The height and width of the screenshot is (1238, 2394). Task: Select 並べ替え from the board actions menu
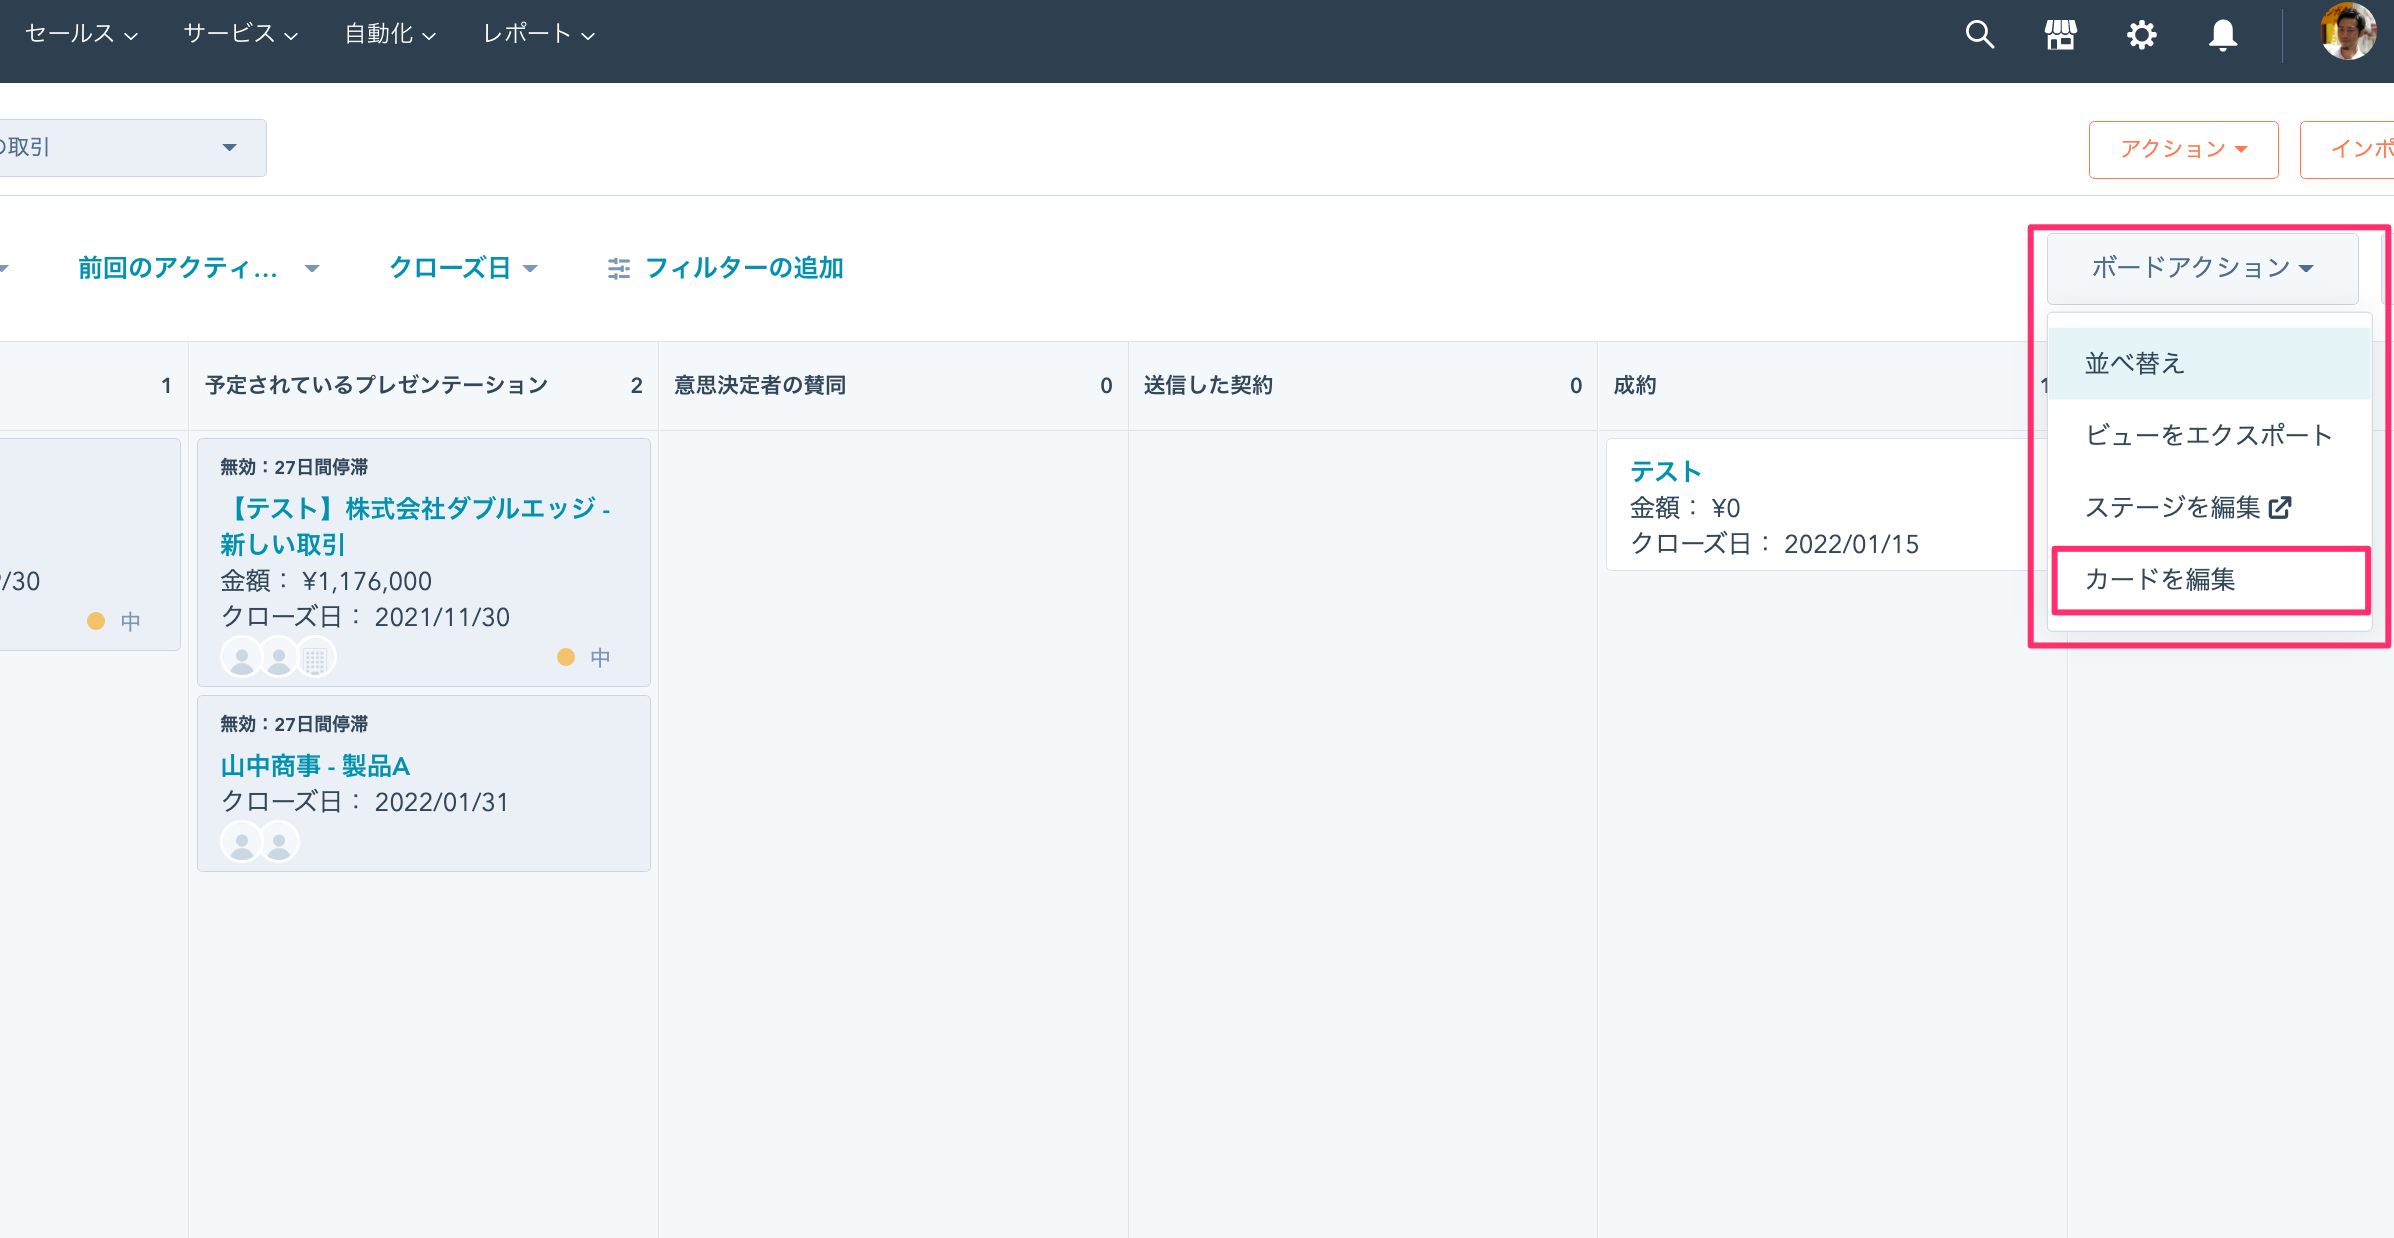coord(2209,363)
